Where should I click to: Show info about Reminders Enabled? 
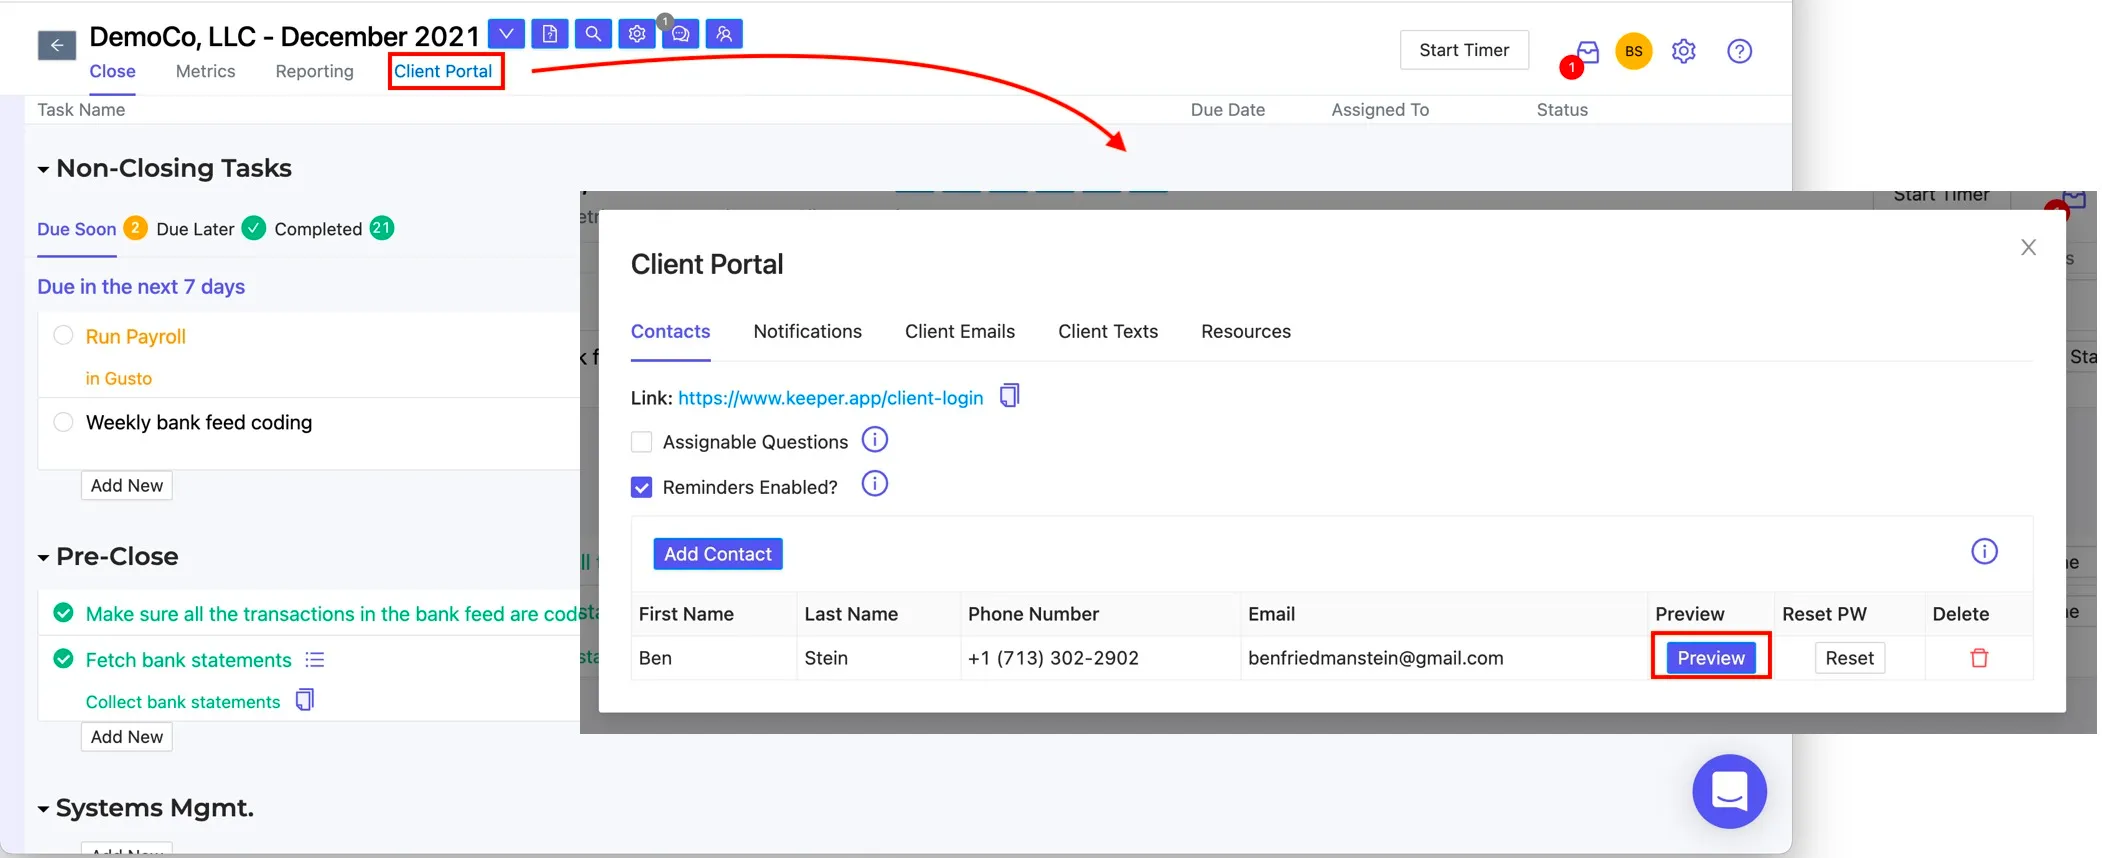pyautogui.click(x=875, y=484)
